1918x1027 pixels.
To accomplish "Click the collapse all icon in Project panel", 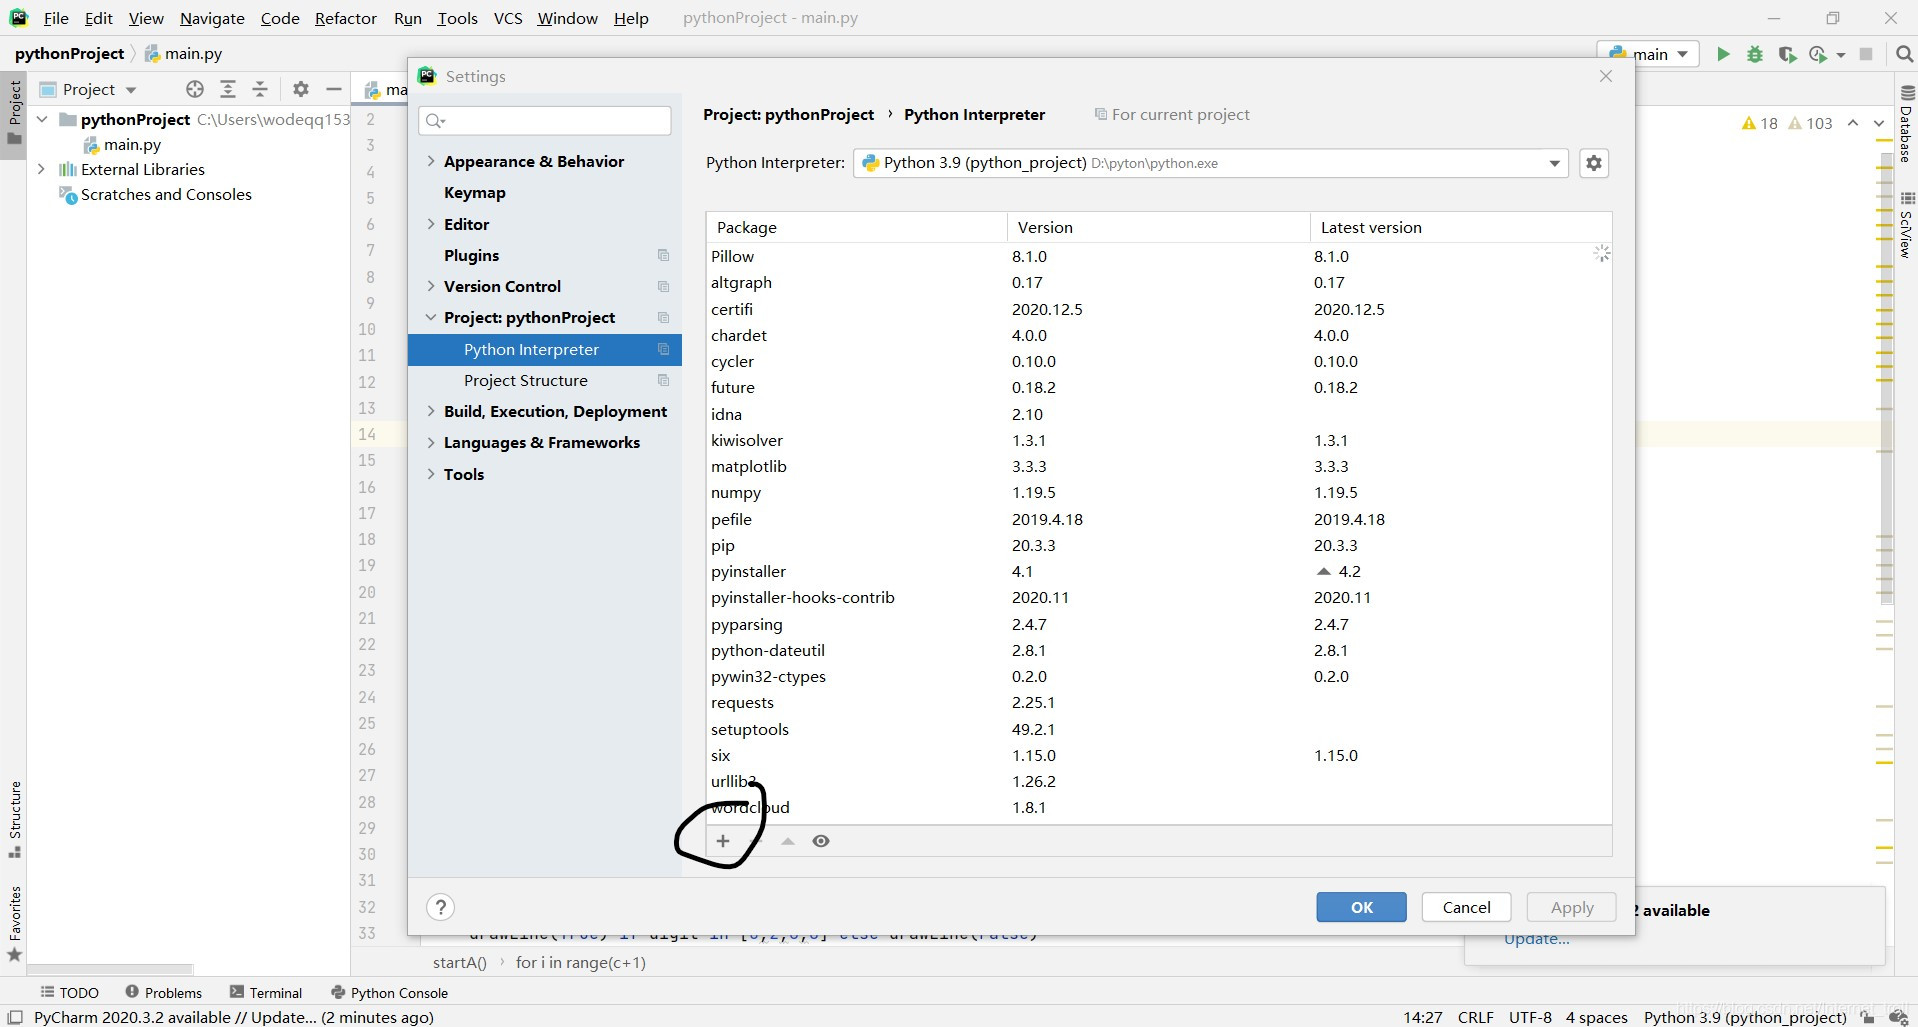I will (260, 89).
